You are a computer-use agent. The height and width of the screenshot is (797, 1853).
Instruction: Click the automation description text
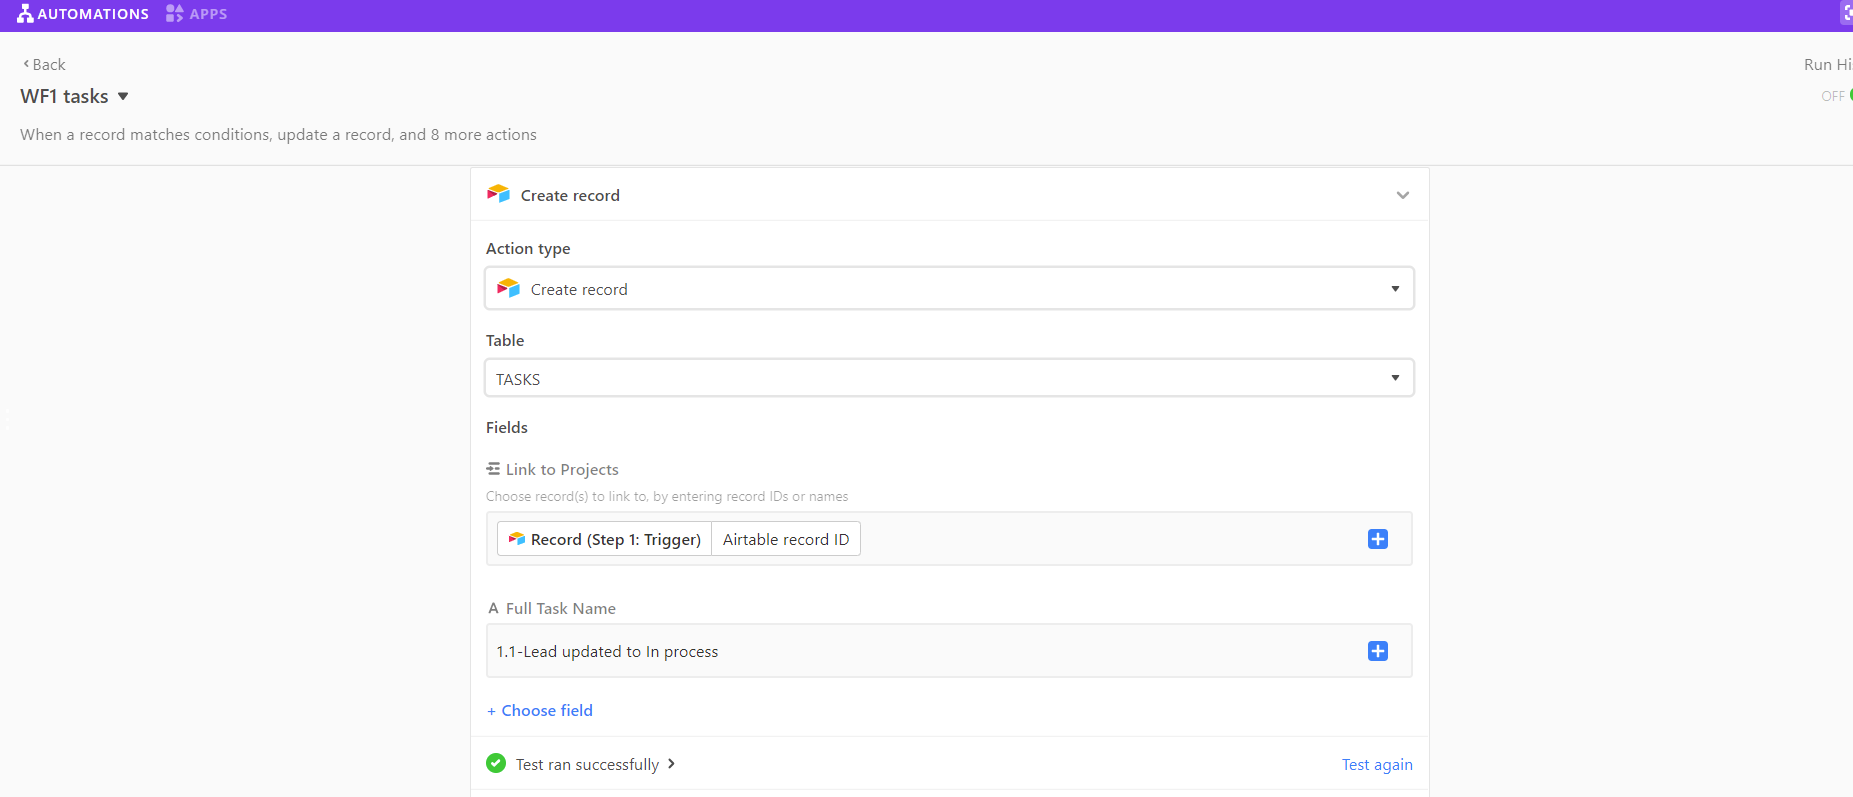tap(278, 134)
